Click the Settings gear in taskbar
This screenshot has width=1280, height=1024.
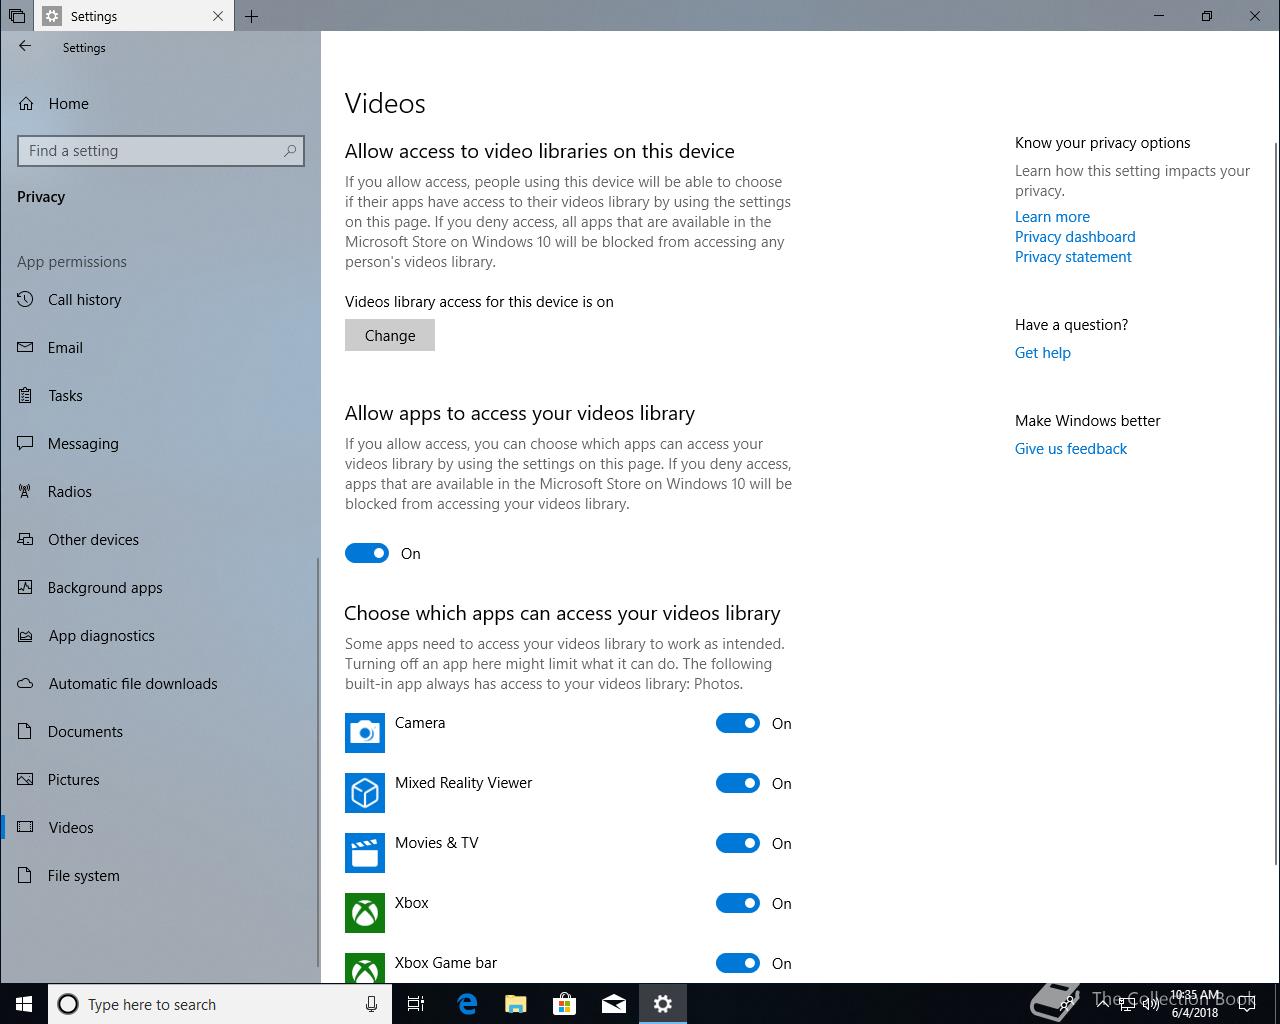[663, 1004]
